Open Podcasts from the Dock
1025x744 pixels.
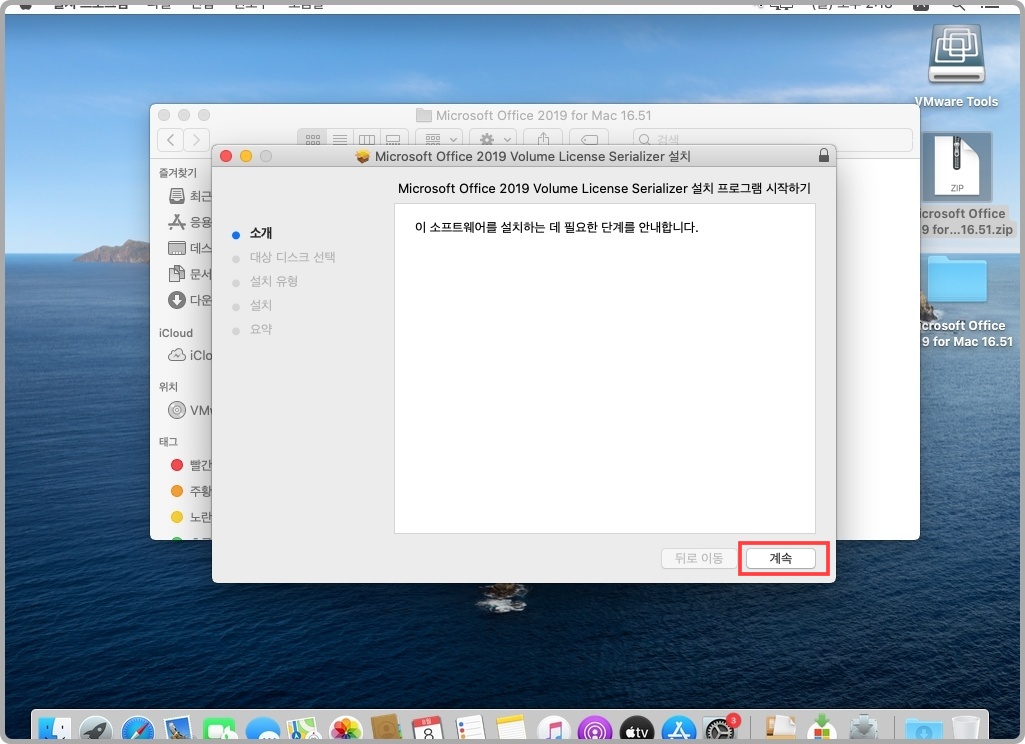594,729
